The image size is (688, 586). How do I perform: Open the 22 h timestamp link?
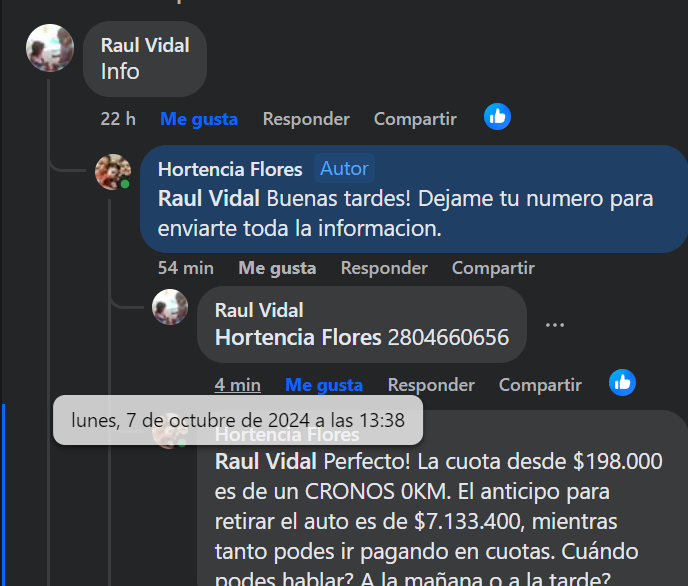(118, 119)
